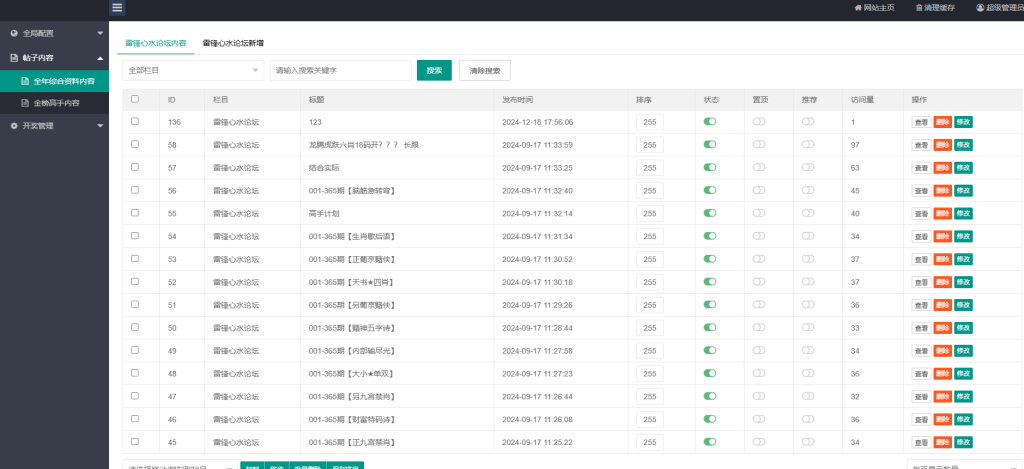Expand 开奖管理 sidebar section
The width and height of the screenshot is (1024, 469).
point(54,126)
